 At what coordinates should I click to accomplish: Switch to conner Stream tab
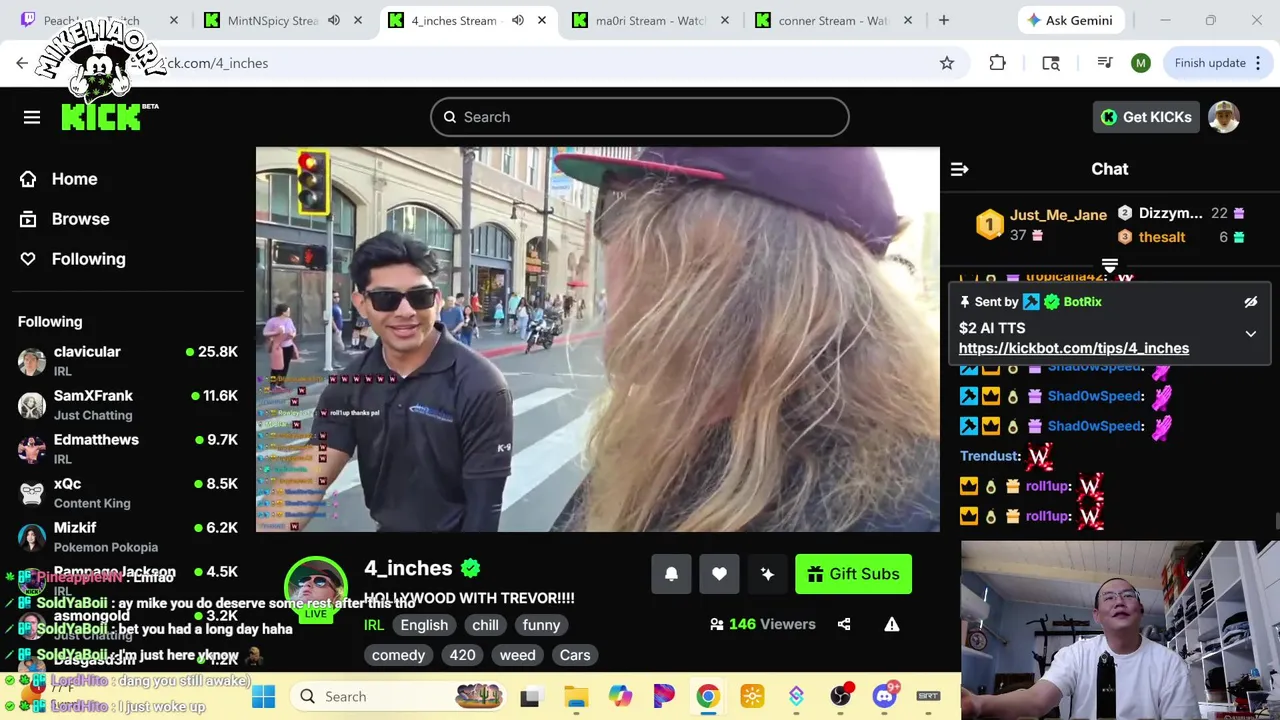(x=832, y=20)
